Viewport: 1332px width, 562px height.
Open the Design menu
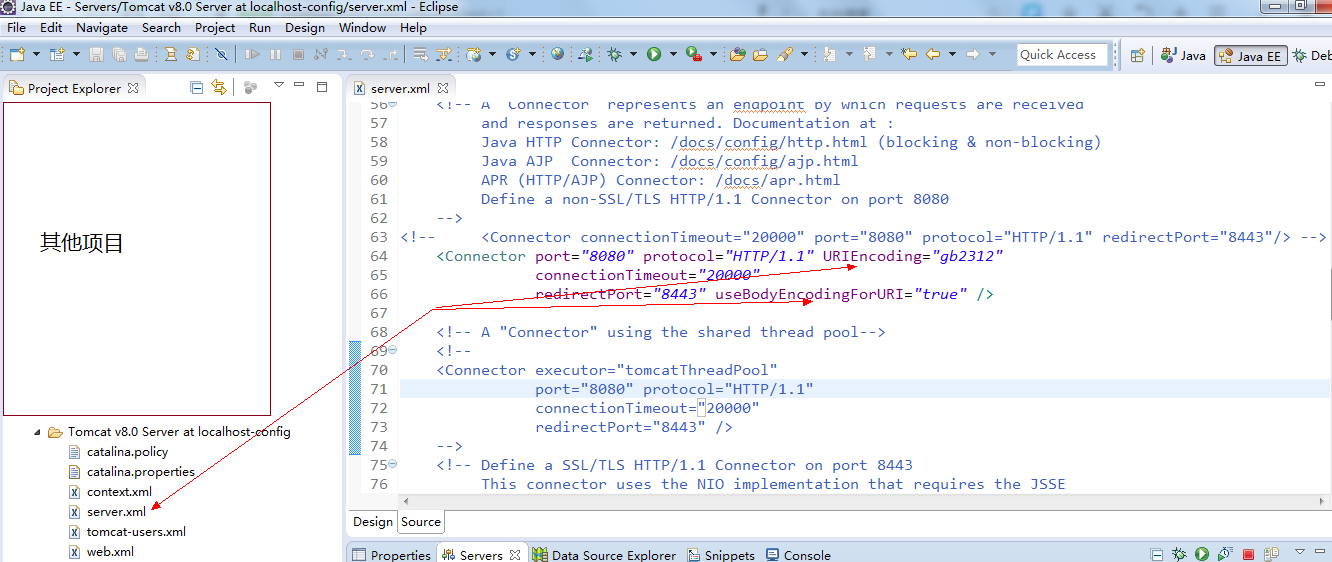click(x=305, y=28)
